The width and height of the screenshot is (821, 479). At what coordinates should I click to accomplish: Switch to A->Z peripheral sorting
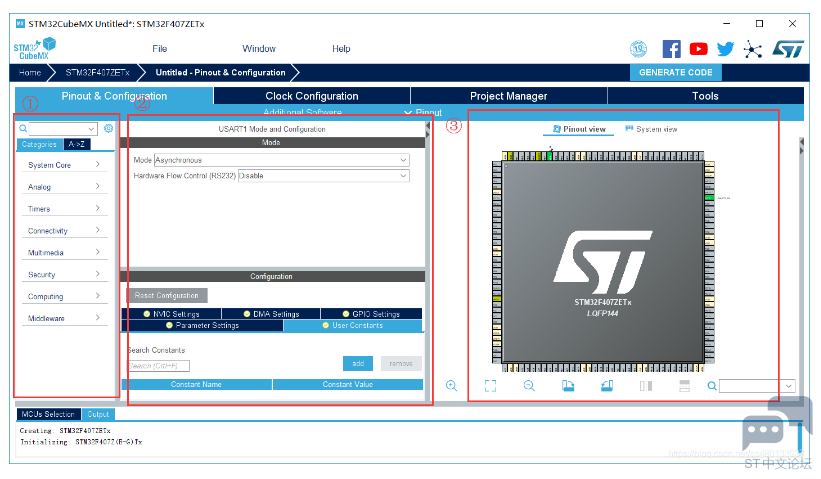click(77, 144)
